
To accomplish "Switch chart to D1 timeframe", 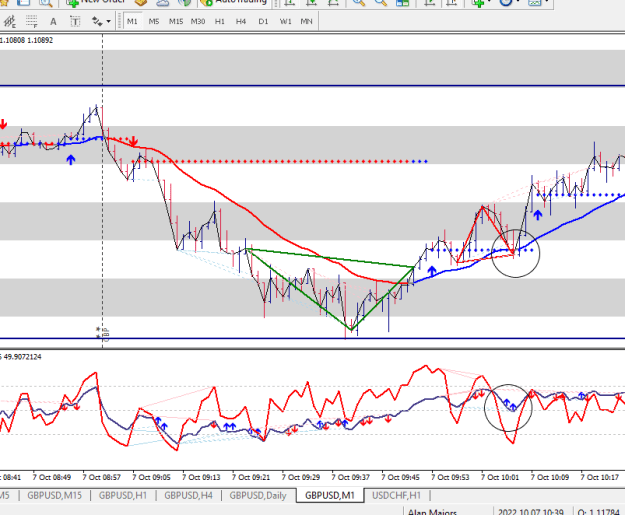I will coord(263,22).
